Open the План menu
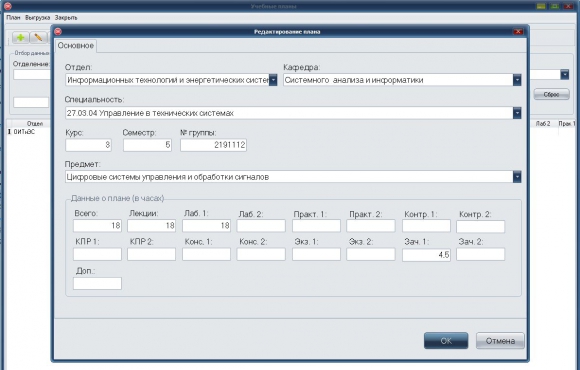 13,17
